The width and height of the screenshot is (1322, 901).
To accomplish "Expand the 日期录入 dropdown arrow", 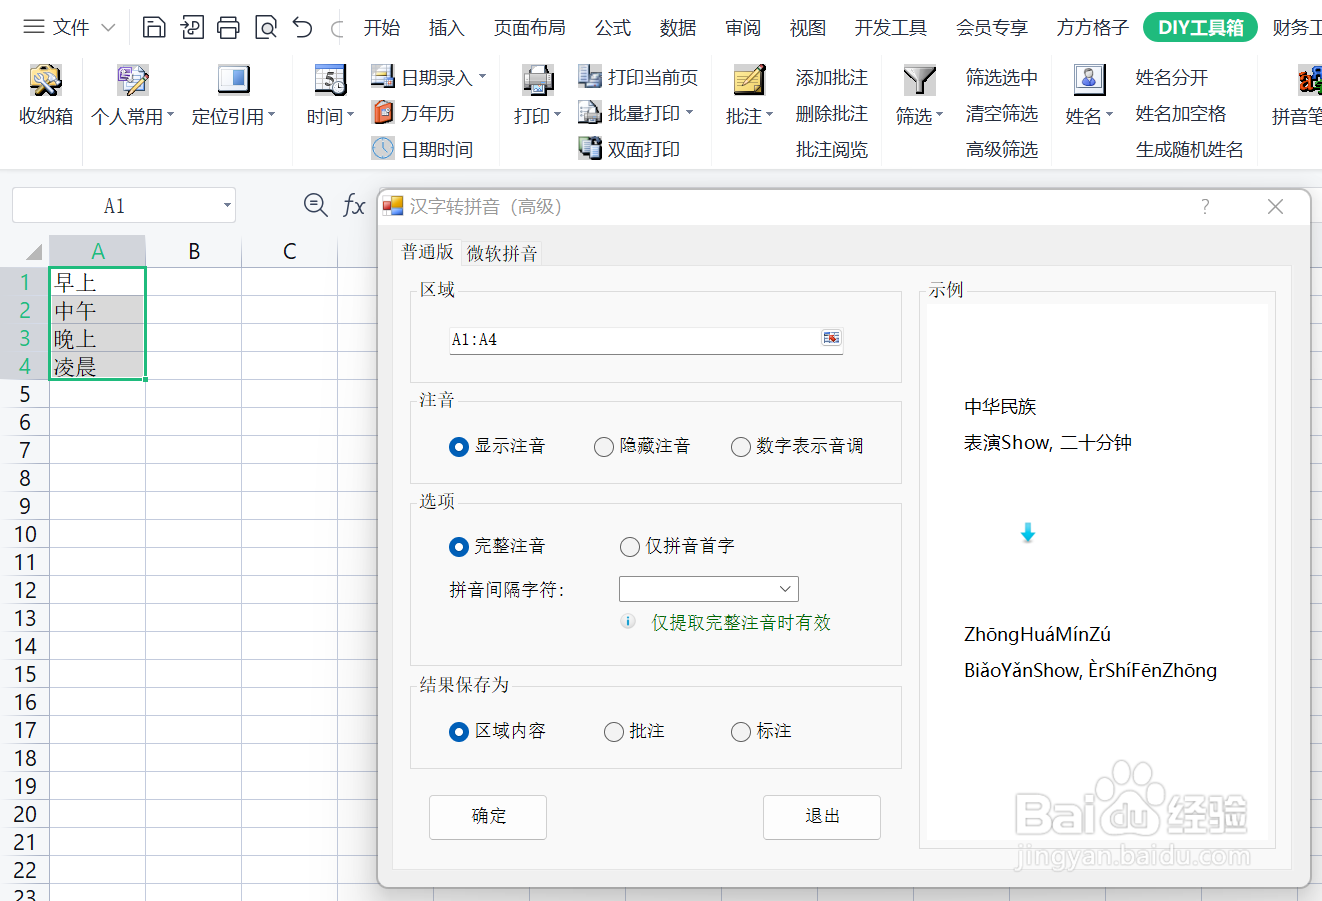I will pyautogui.click(x=482, y=76).
